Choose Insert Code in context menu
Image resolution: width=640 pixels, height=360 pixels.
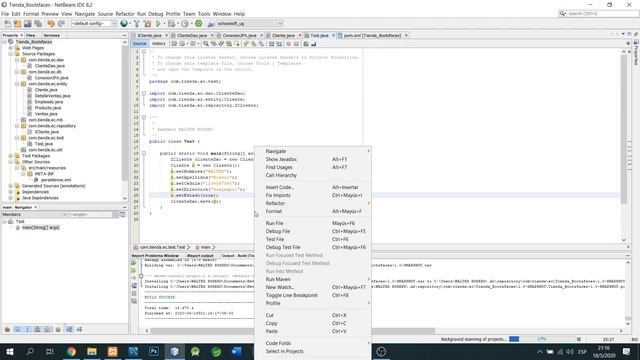point(313,187)
